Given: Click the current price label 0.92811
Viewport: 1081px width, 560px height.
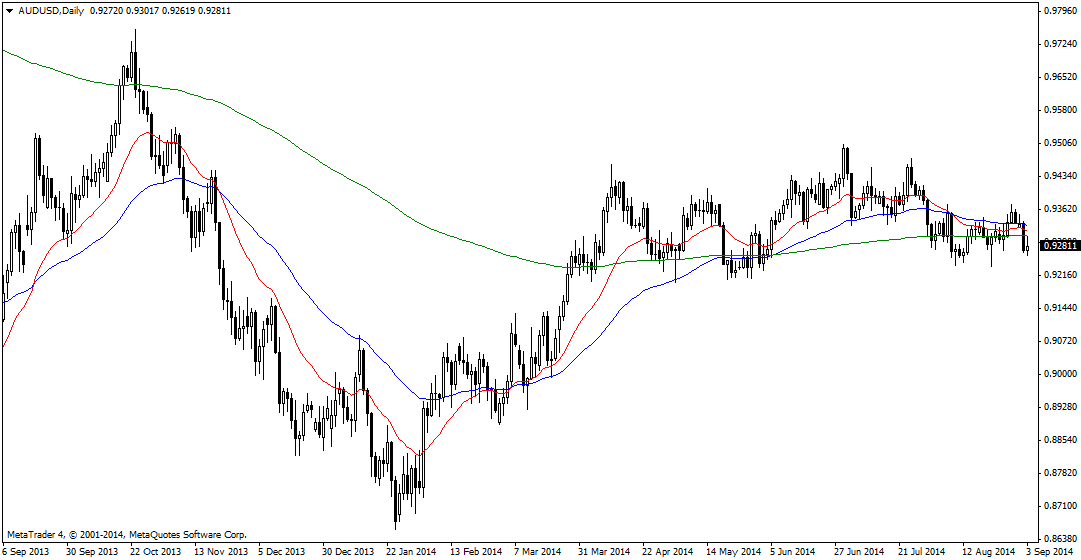Looking at the screenshot, I should 1056,244.
